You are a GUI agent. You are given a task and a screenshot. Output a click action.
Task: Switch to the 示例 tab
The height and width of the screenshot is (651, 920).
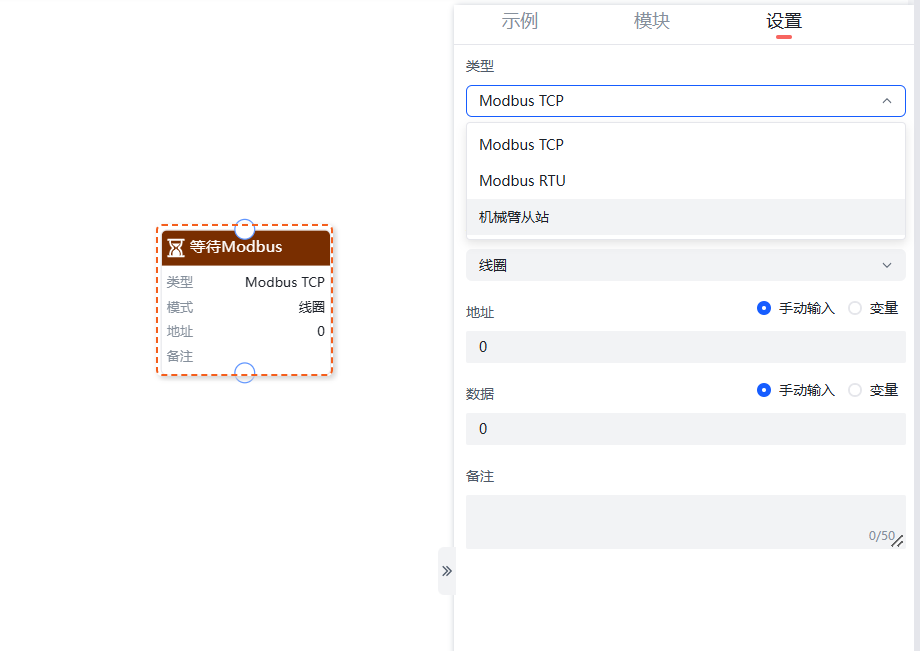(x=520, y=20)
